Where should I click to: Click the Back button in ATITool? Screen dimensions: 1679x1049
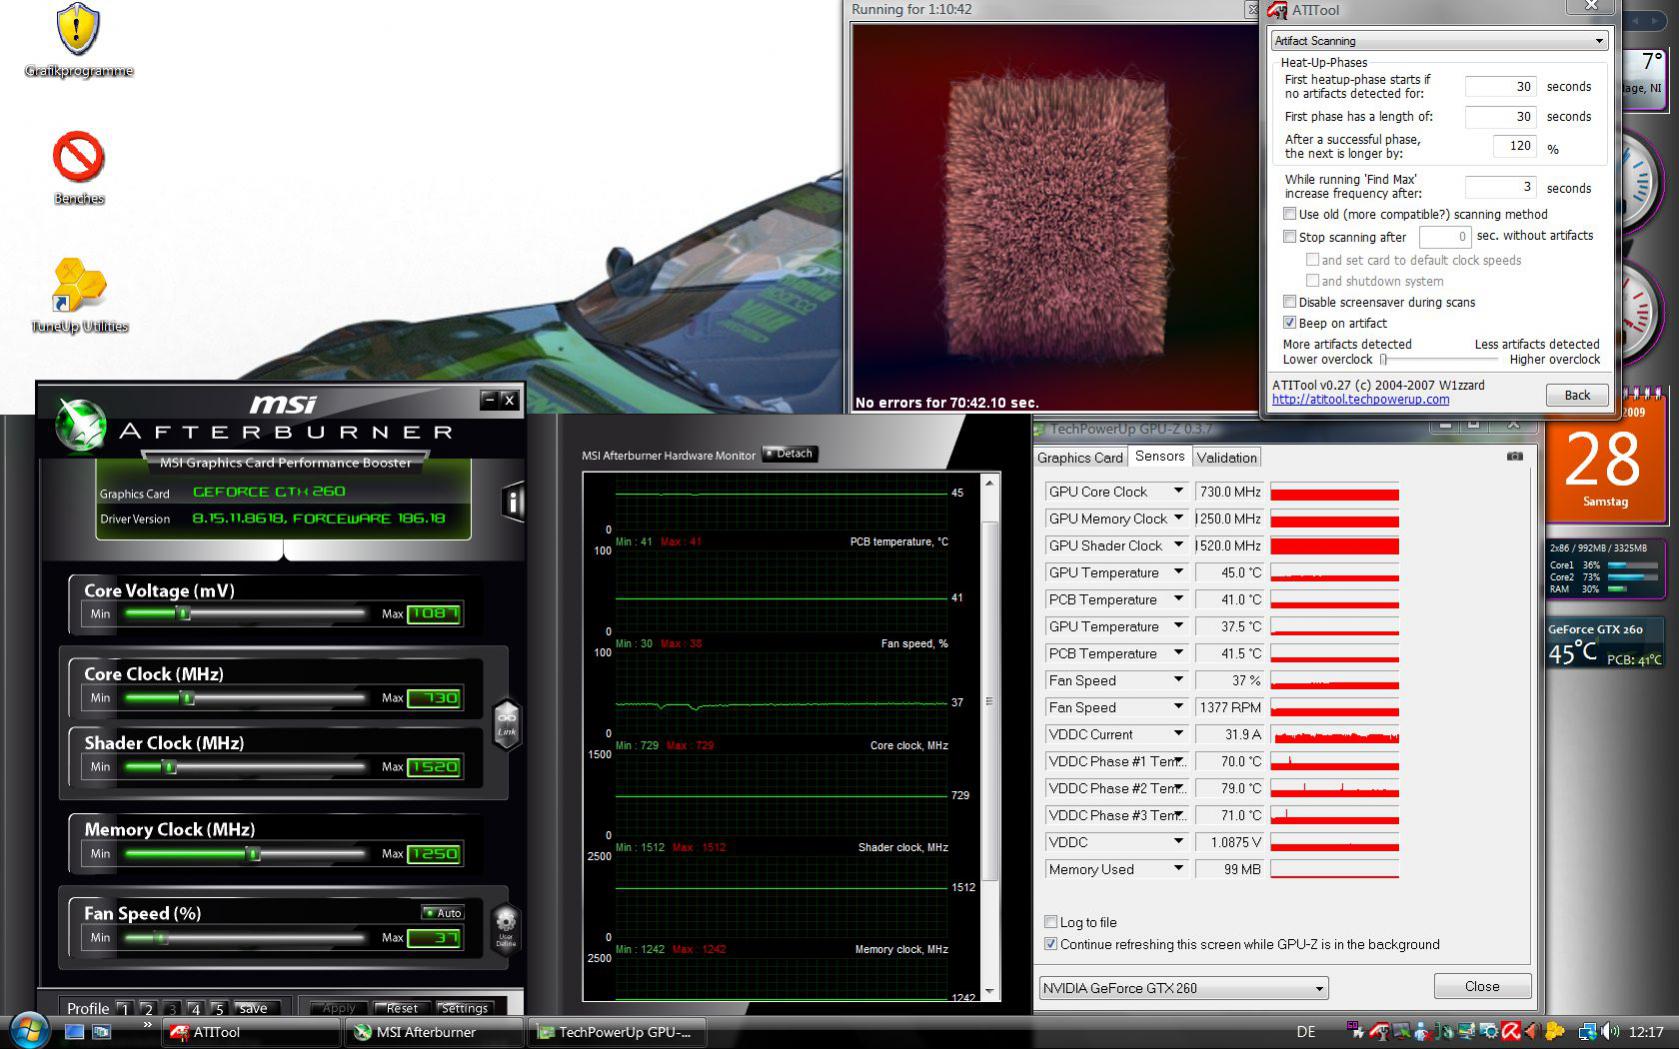tap(1577, 395)
